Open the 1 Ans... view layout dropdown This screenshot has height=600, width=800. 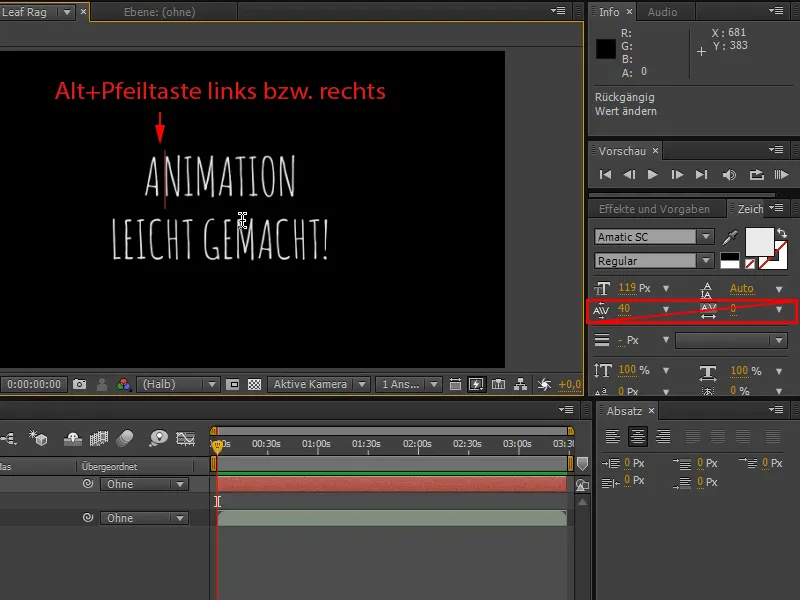click(x=408, y=384)
